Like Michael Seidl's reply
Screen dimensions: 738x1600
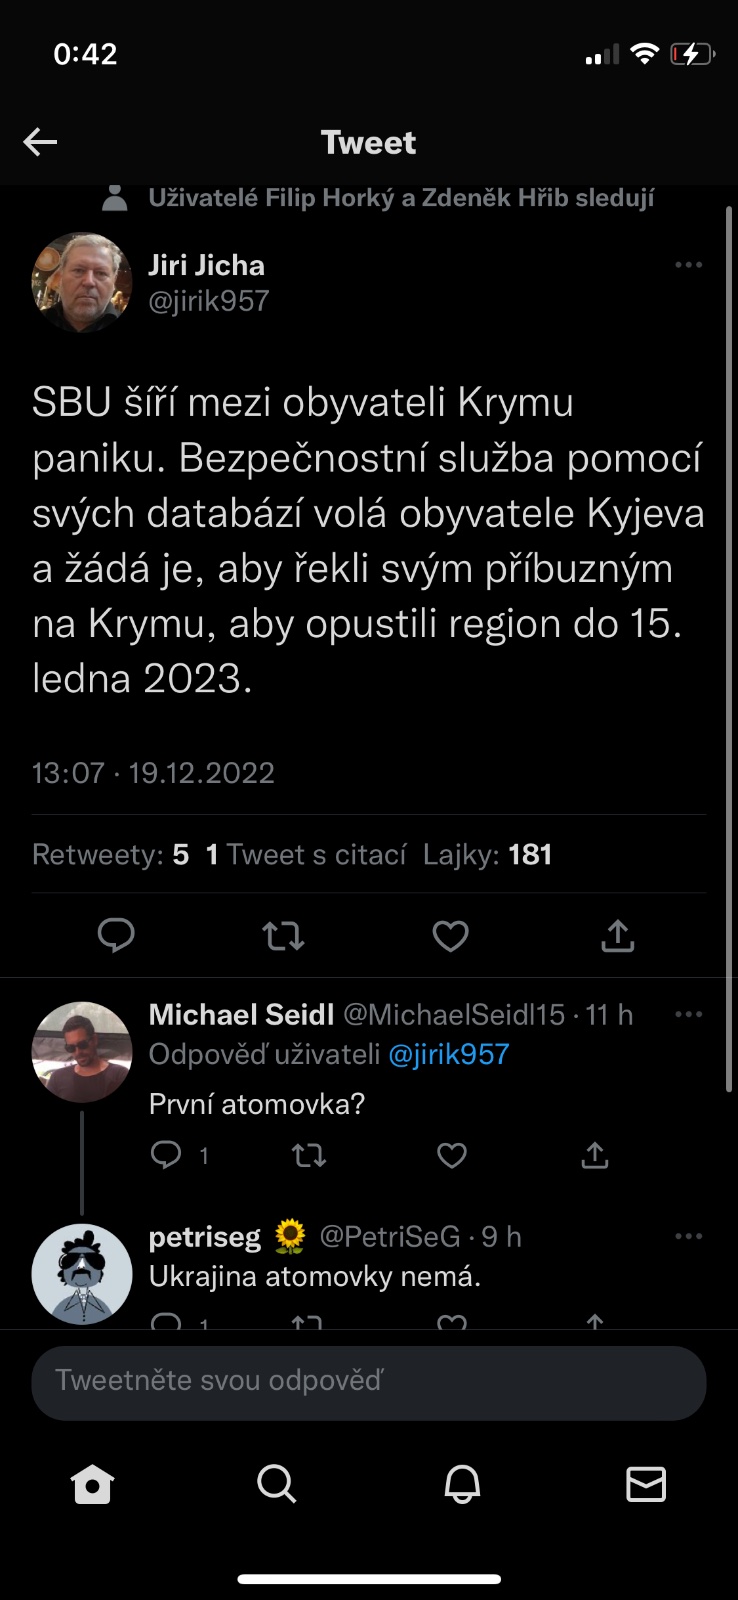[x=452, y=1156]
